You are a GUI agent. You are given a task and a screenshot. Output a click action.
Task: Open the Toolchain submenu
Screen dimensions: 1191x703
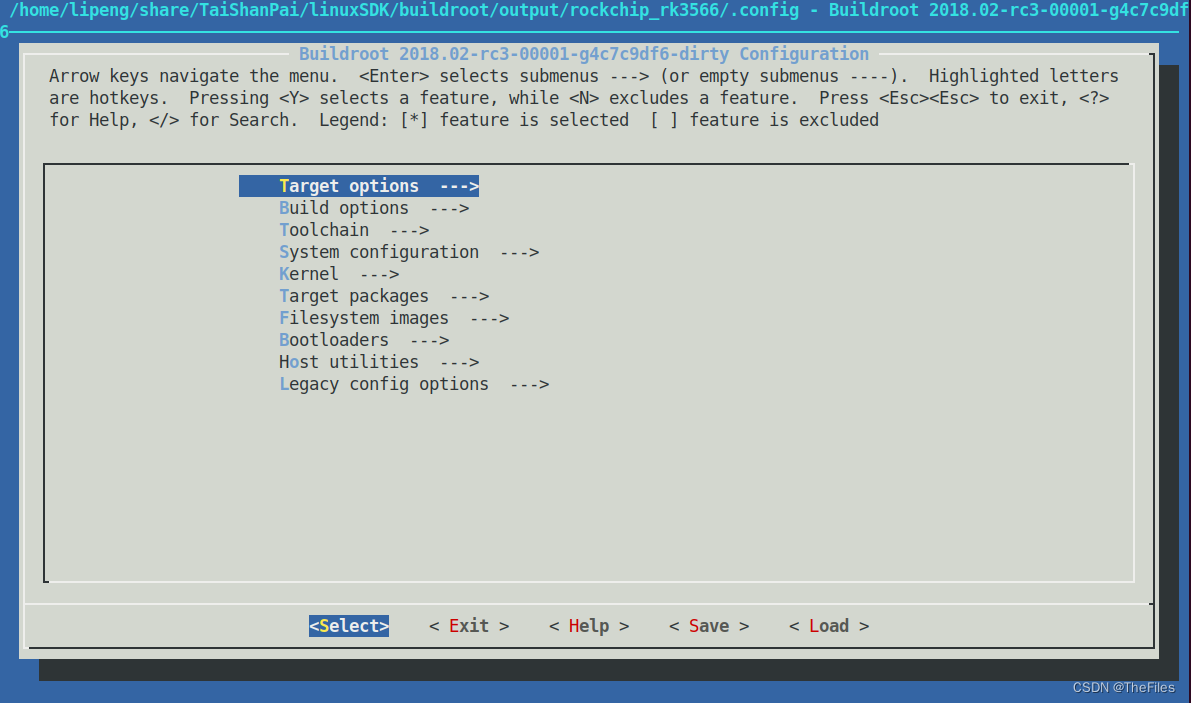click(x=354, y=230)
